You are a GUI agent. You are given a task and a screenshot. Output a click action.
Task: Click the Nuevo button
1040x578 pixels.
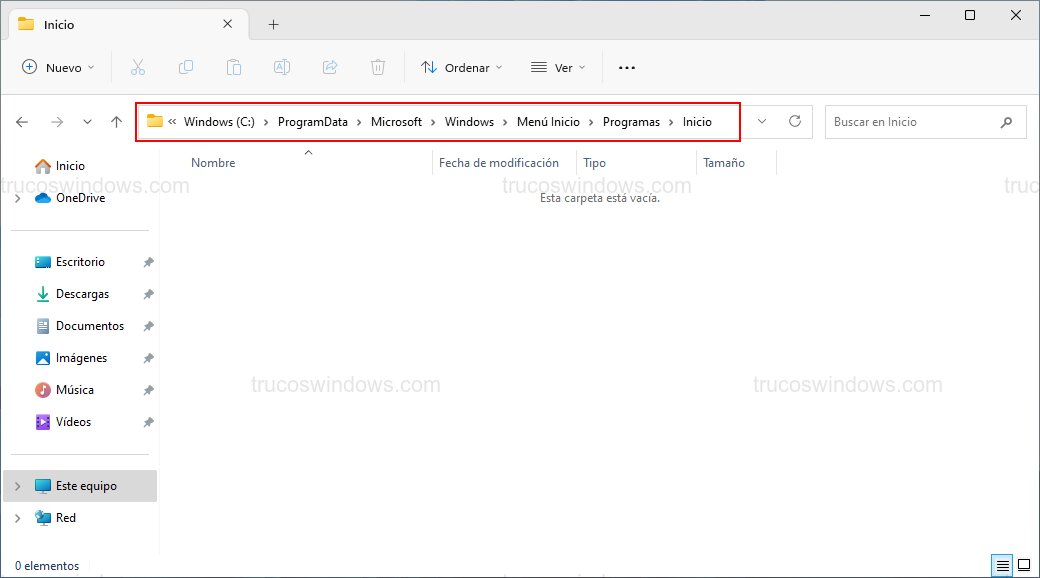(x=57, y=66)
